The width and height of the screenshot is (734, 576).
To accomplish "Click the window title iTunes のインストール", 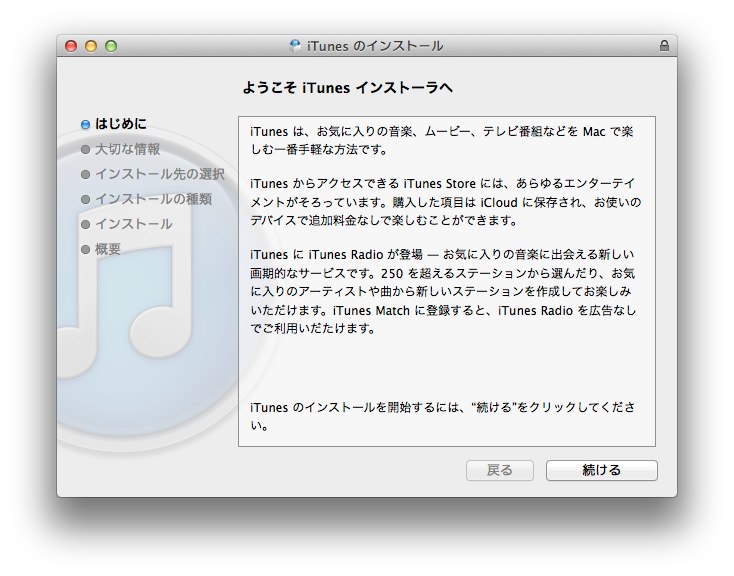I will tap(375, 46).
